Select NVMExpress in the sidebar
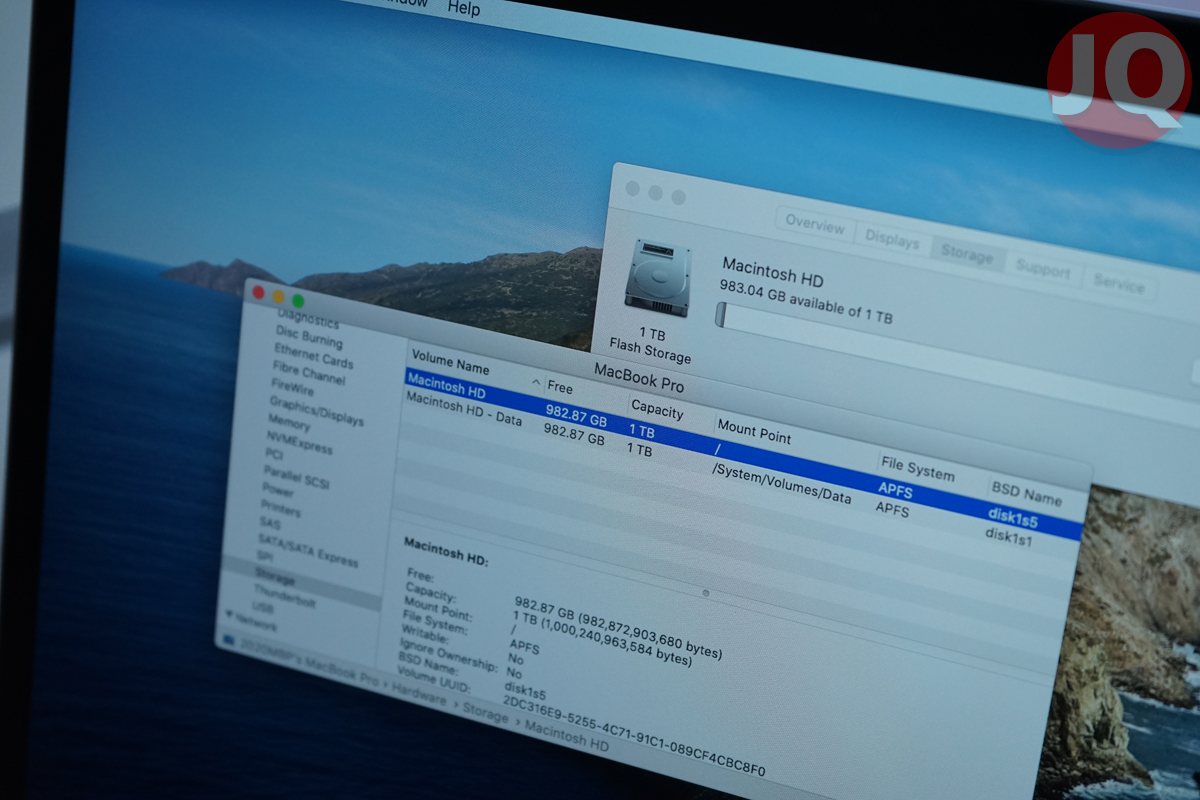This screenshot has height=800, width=1200. point(298,443)
